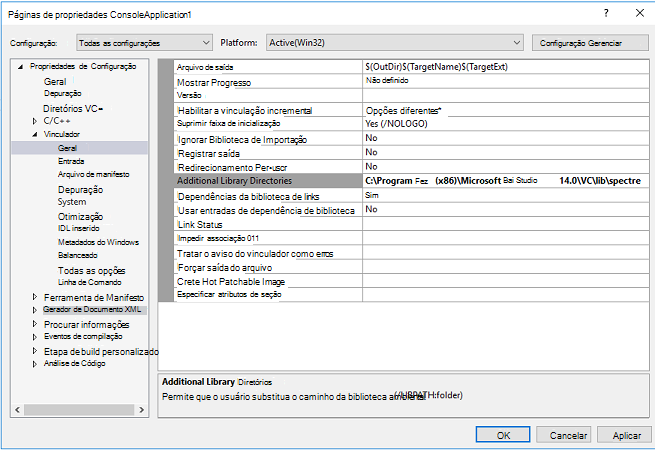Open the Configuração dropdown
The height and width of the screenshot is (450, 655).
point(145,43)
